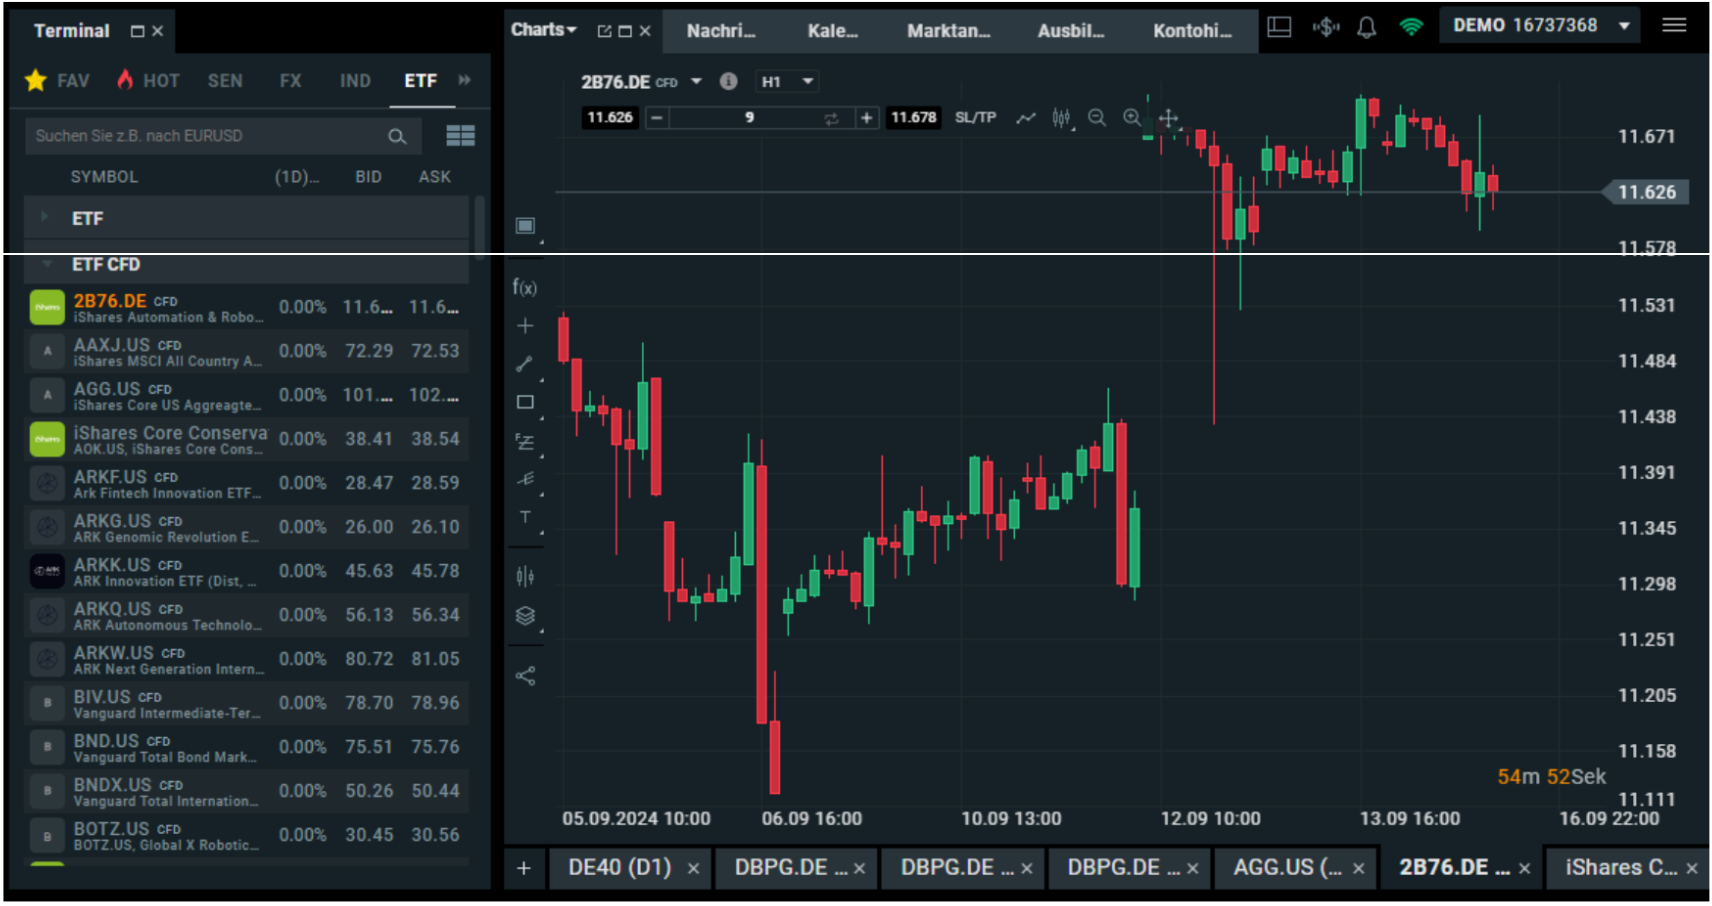Click the zoom in magnifier on chart
This screenshot has height=906, width=1712.
click(1133, 118)
